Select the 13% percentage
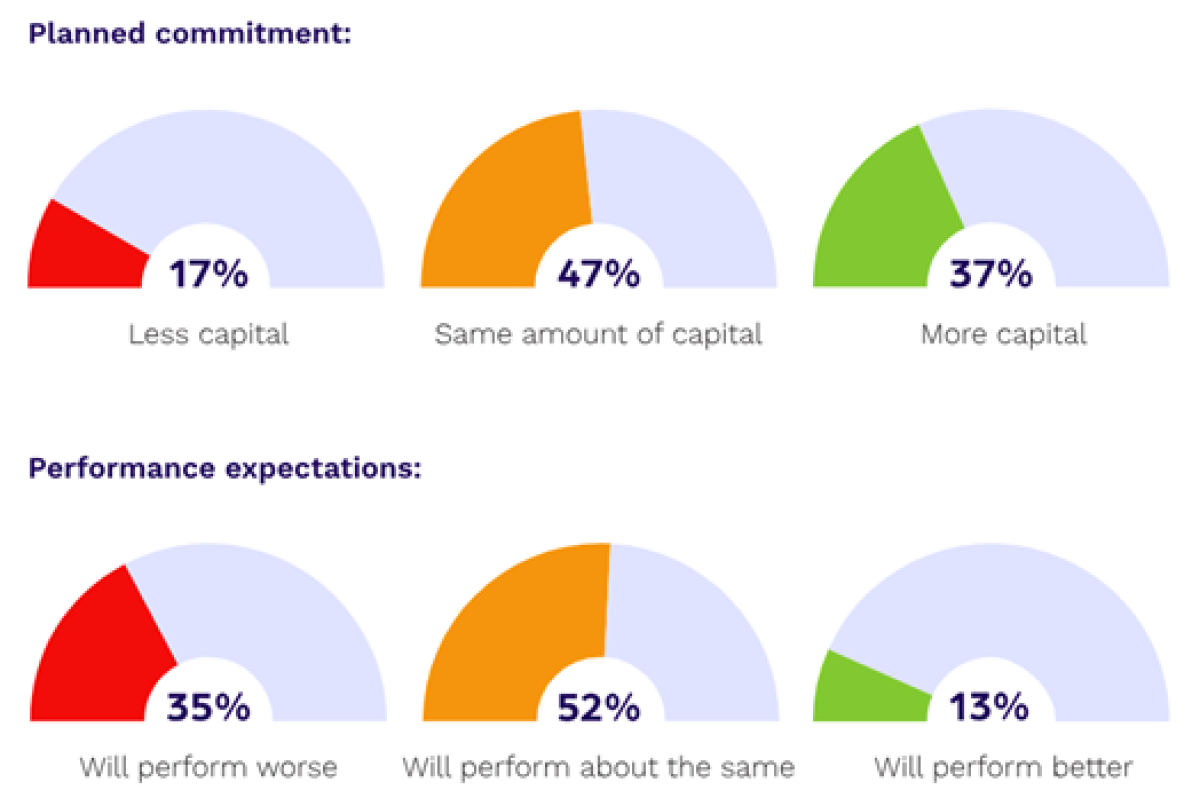Viewport: 1200px width, 806px height. coord(990,708)
